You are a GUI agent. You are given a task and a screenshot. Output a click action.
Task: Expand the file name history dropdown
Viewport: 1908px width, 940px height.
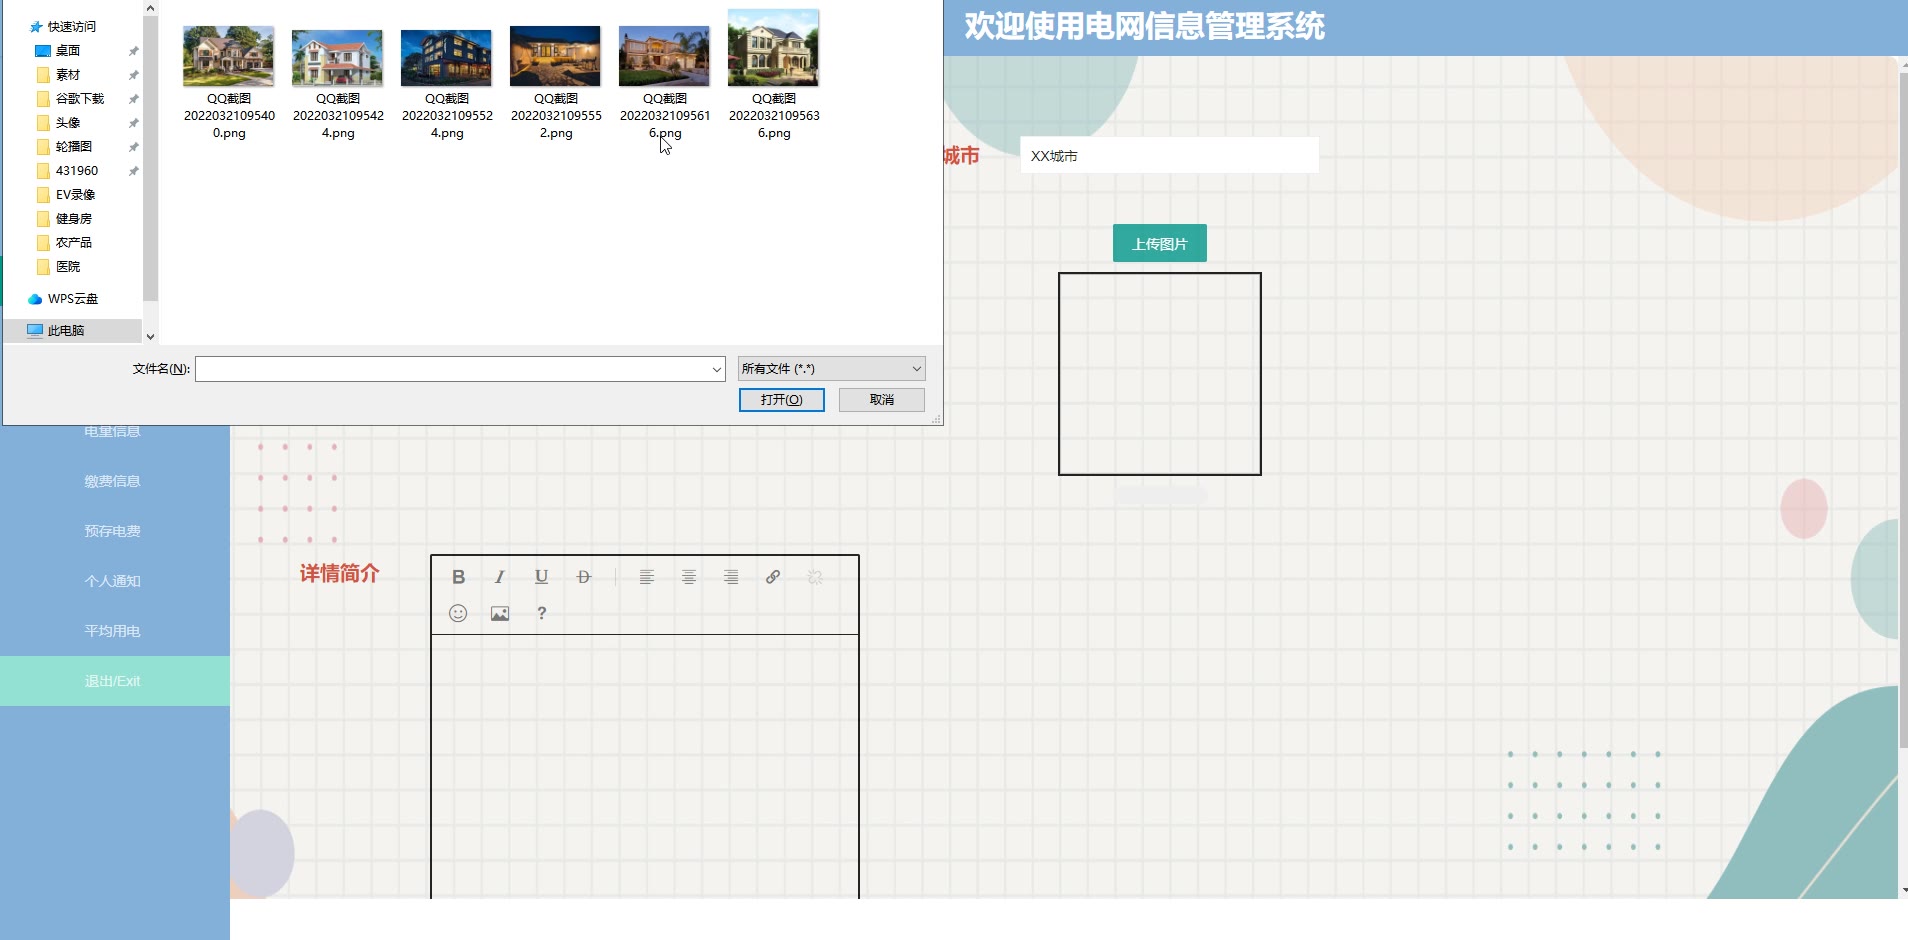click(716, 369)
